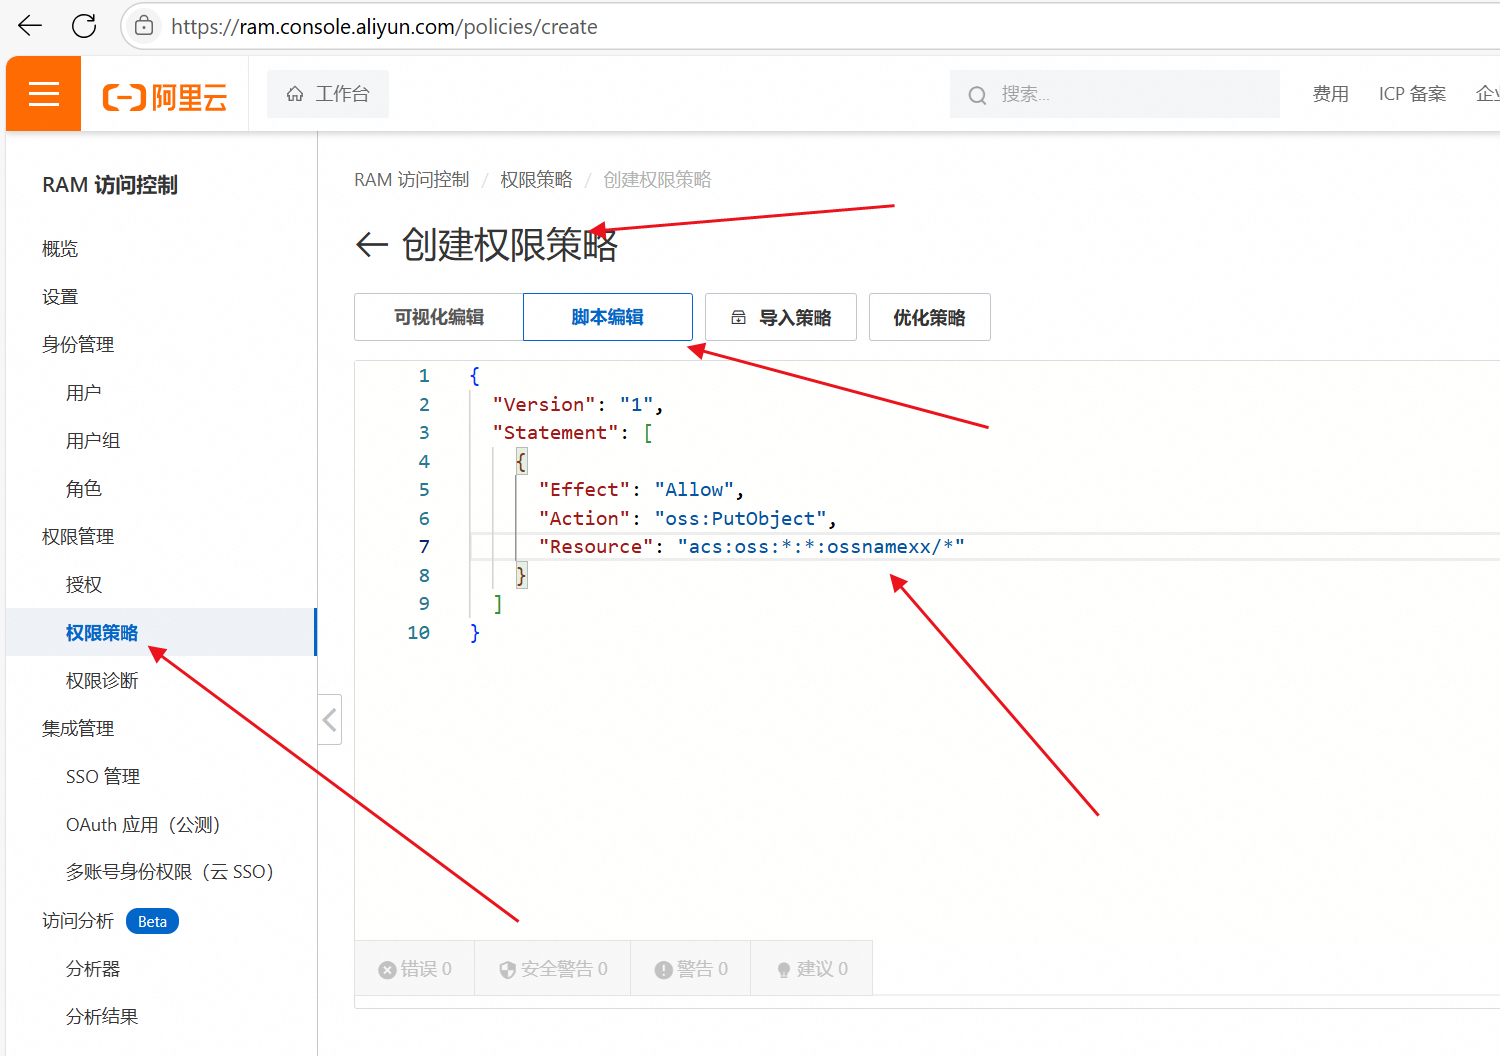The height and width of the screenshot is (1056, 1500).
Task: Open the orange hamburger menu
Action: tap(43, 94)
